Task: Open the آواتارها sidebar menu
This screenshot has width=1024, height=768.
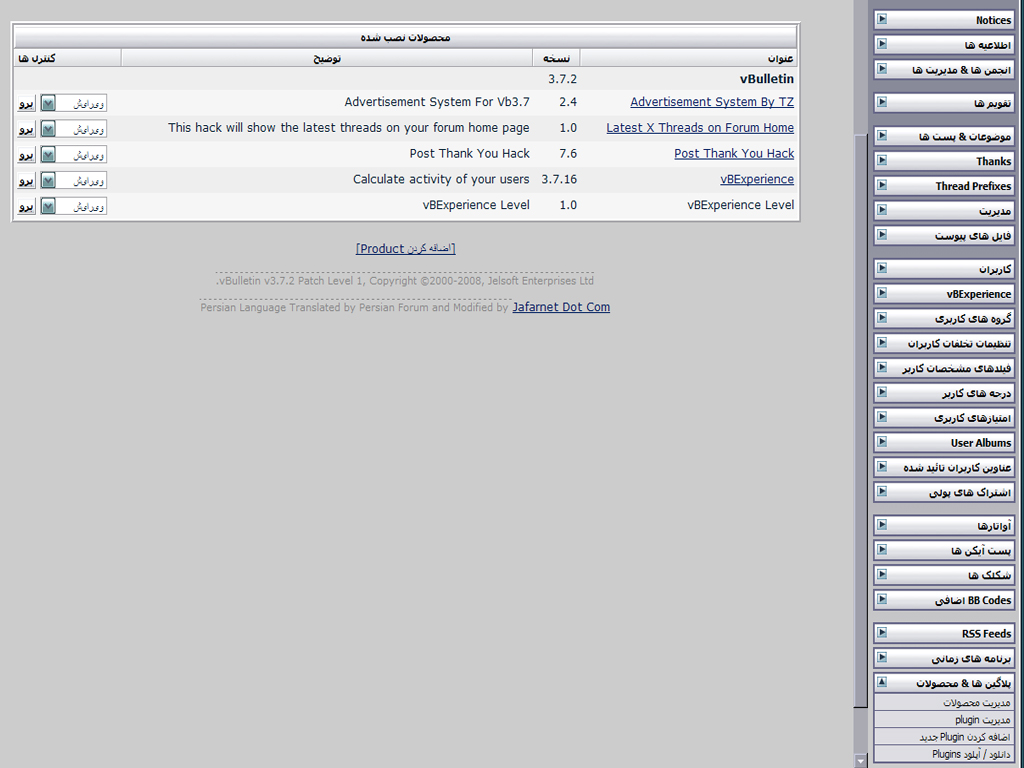Action: [x=944, y=525]
